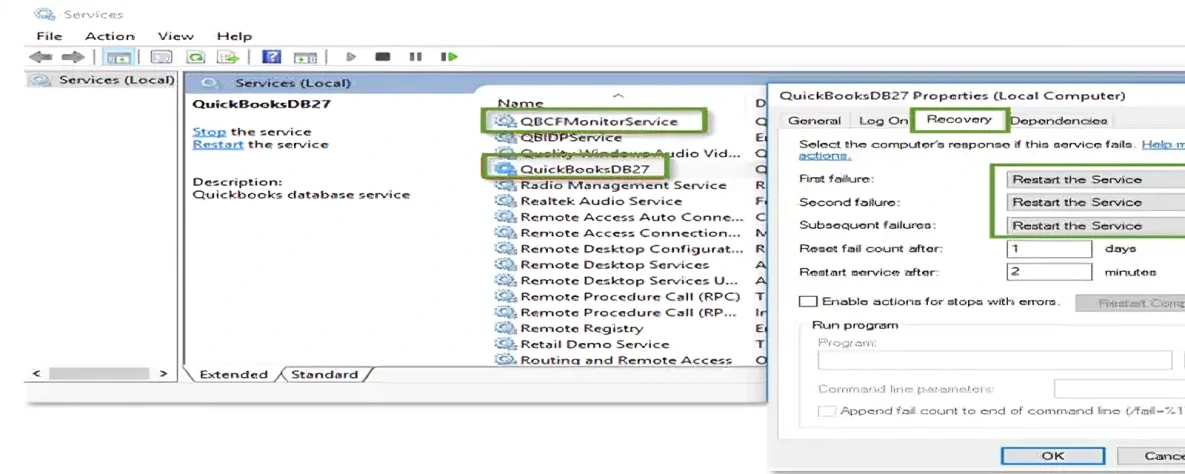
Task: Click the gear icon next to QBCFMonitorService
Action: pos(505,121)
